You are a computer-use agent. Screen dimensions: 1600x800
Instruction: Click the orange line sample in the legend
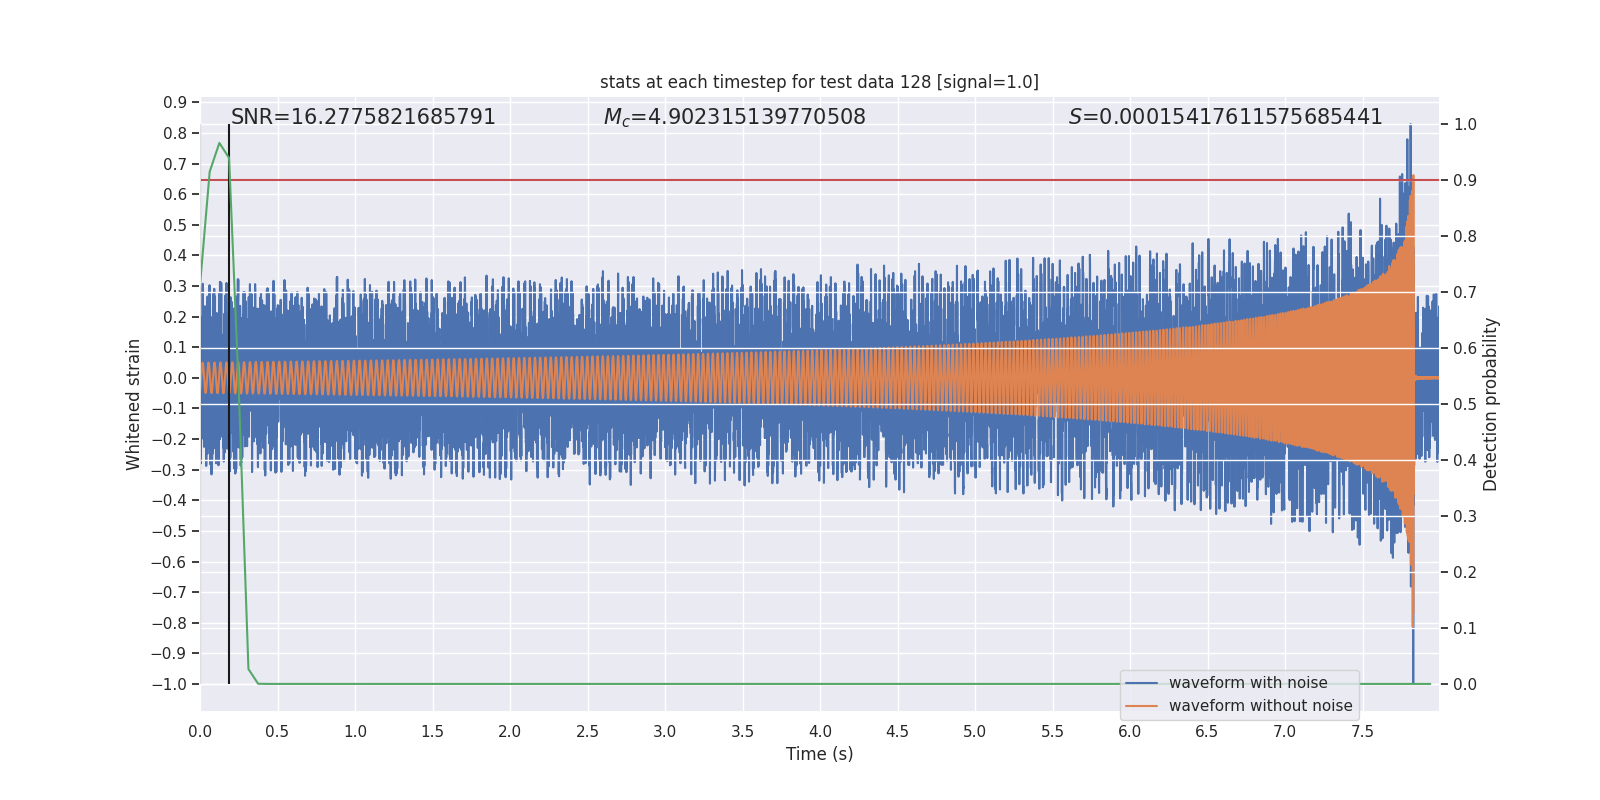[x=1141, y=706]
